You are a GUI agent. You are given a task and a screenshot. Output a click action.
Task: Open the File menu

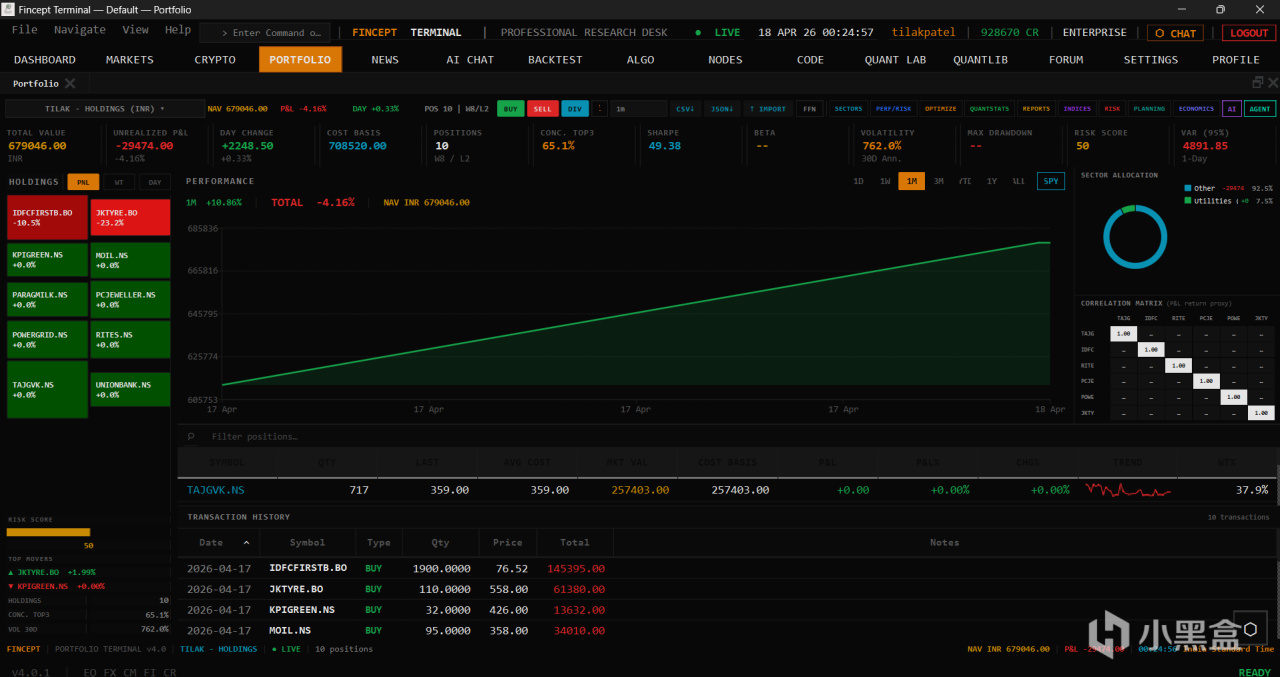tap(25, 30)
